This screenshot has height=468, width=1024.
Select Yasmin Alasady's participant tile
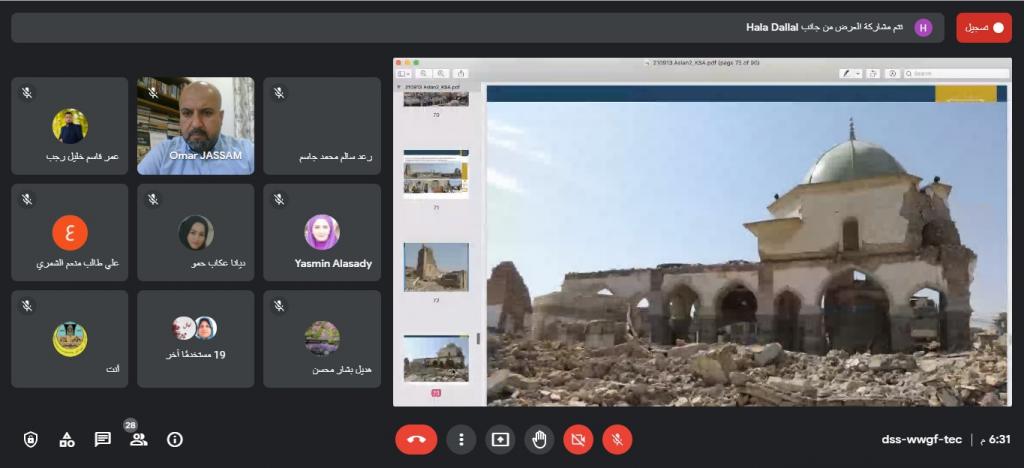[x=322, y=232]
